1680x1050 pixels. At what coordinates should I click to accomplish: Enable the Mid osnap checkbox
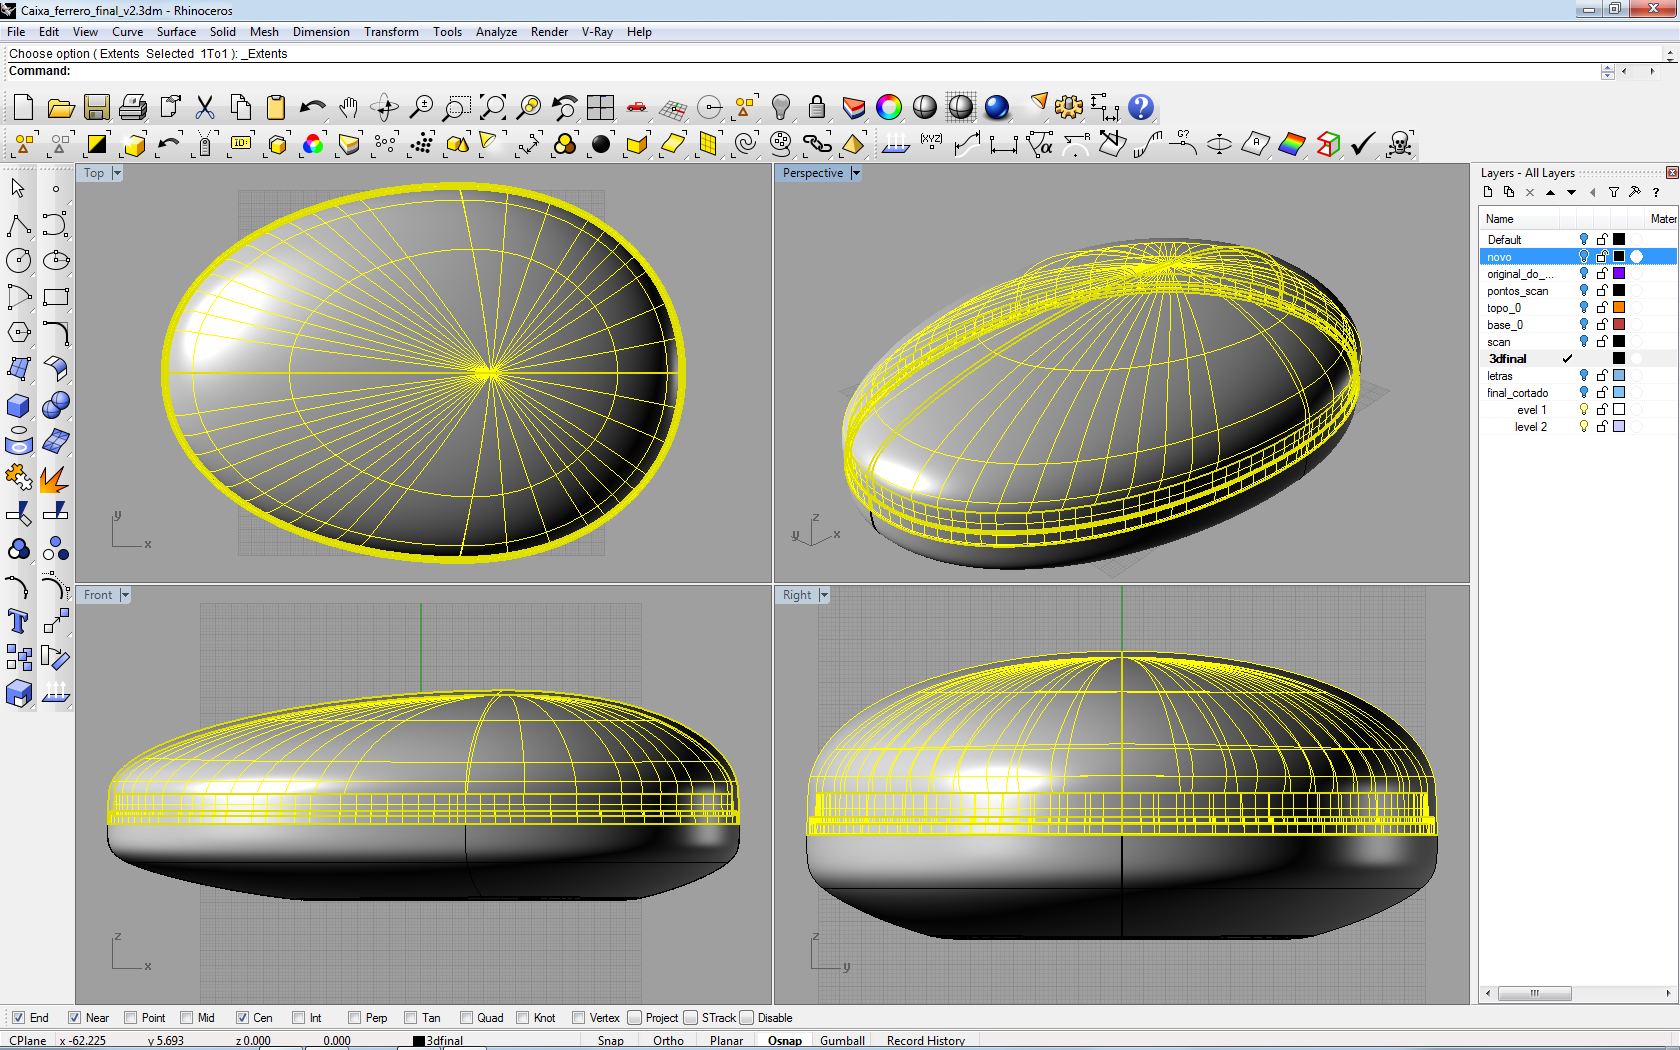(x=187, y=1018)
